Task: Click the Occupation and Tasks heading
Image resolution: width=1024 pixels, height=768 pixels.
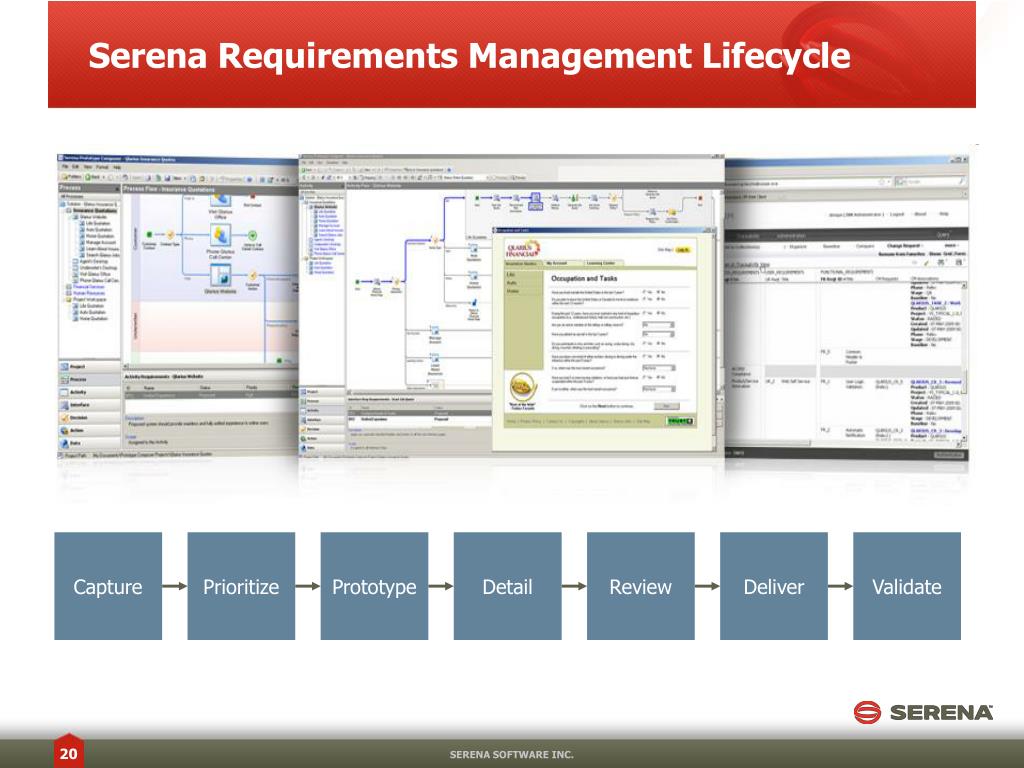Action: coord(584,278)
